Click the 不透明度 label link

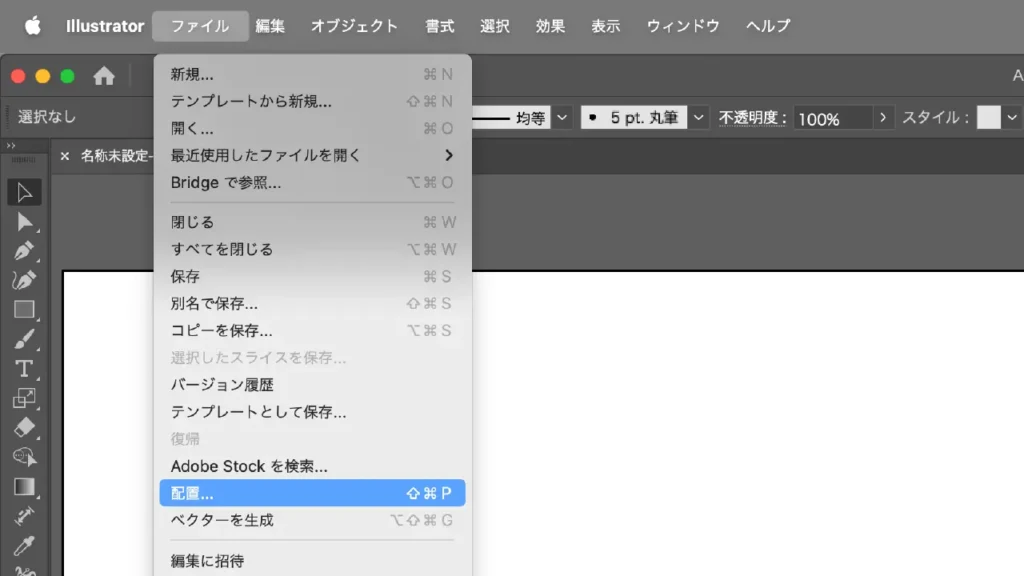point(752,118)
